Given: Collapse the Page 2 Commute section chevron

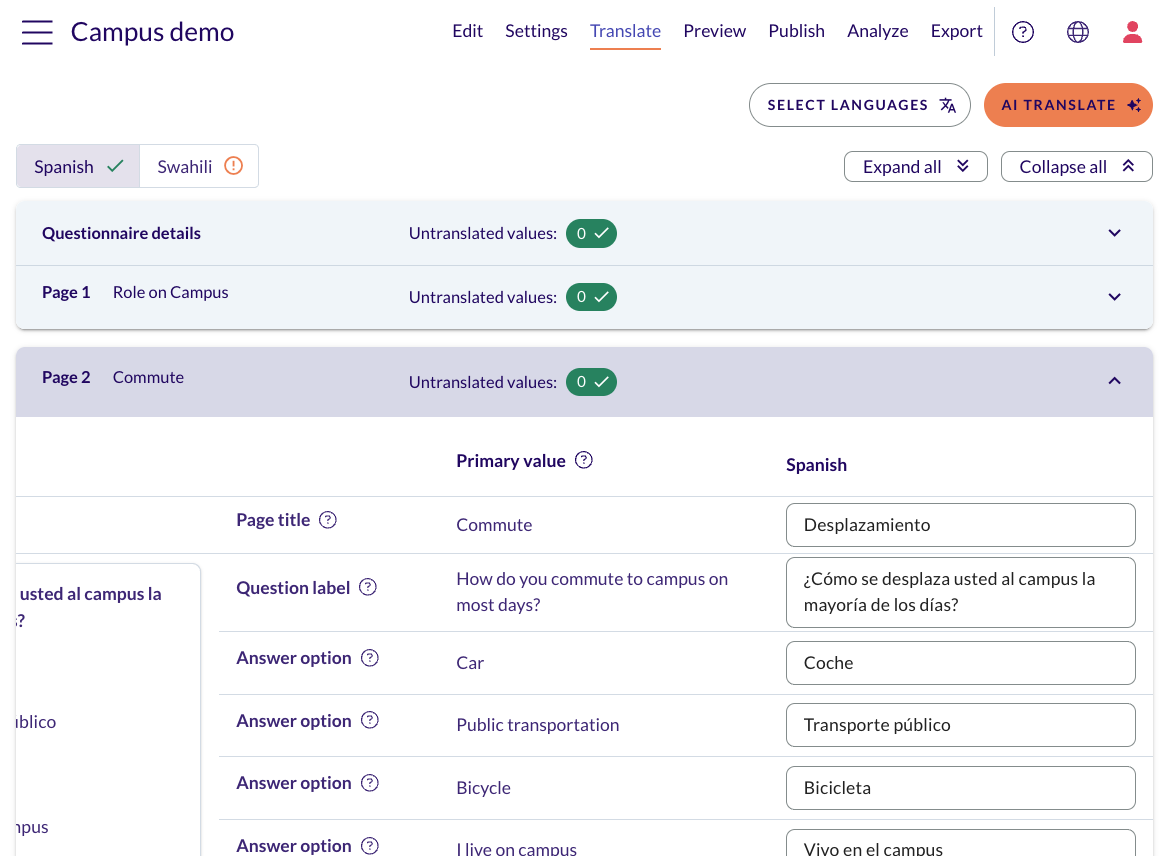Looking at the screenshot, I should click(x=1114, y=381).
